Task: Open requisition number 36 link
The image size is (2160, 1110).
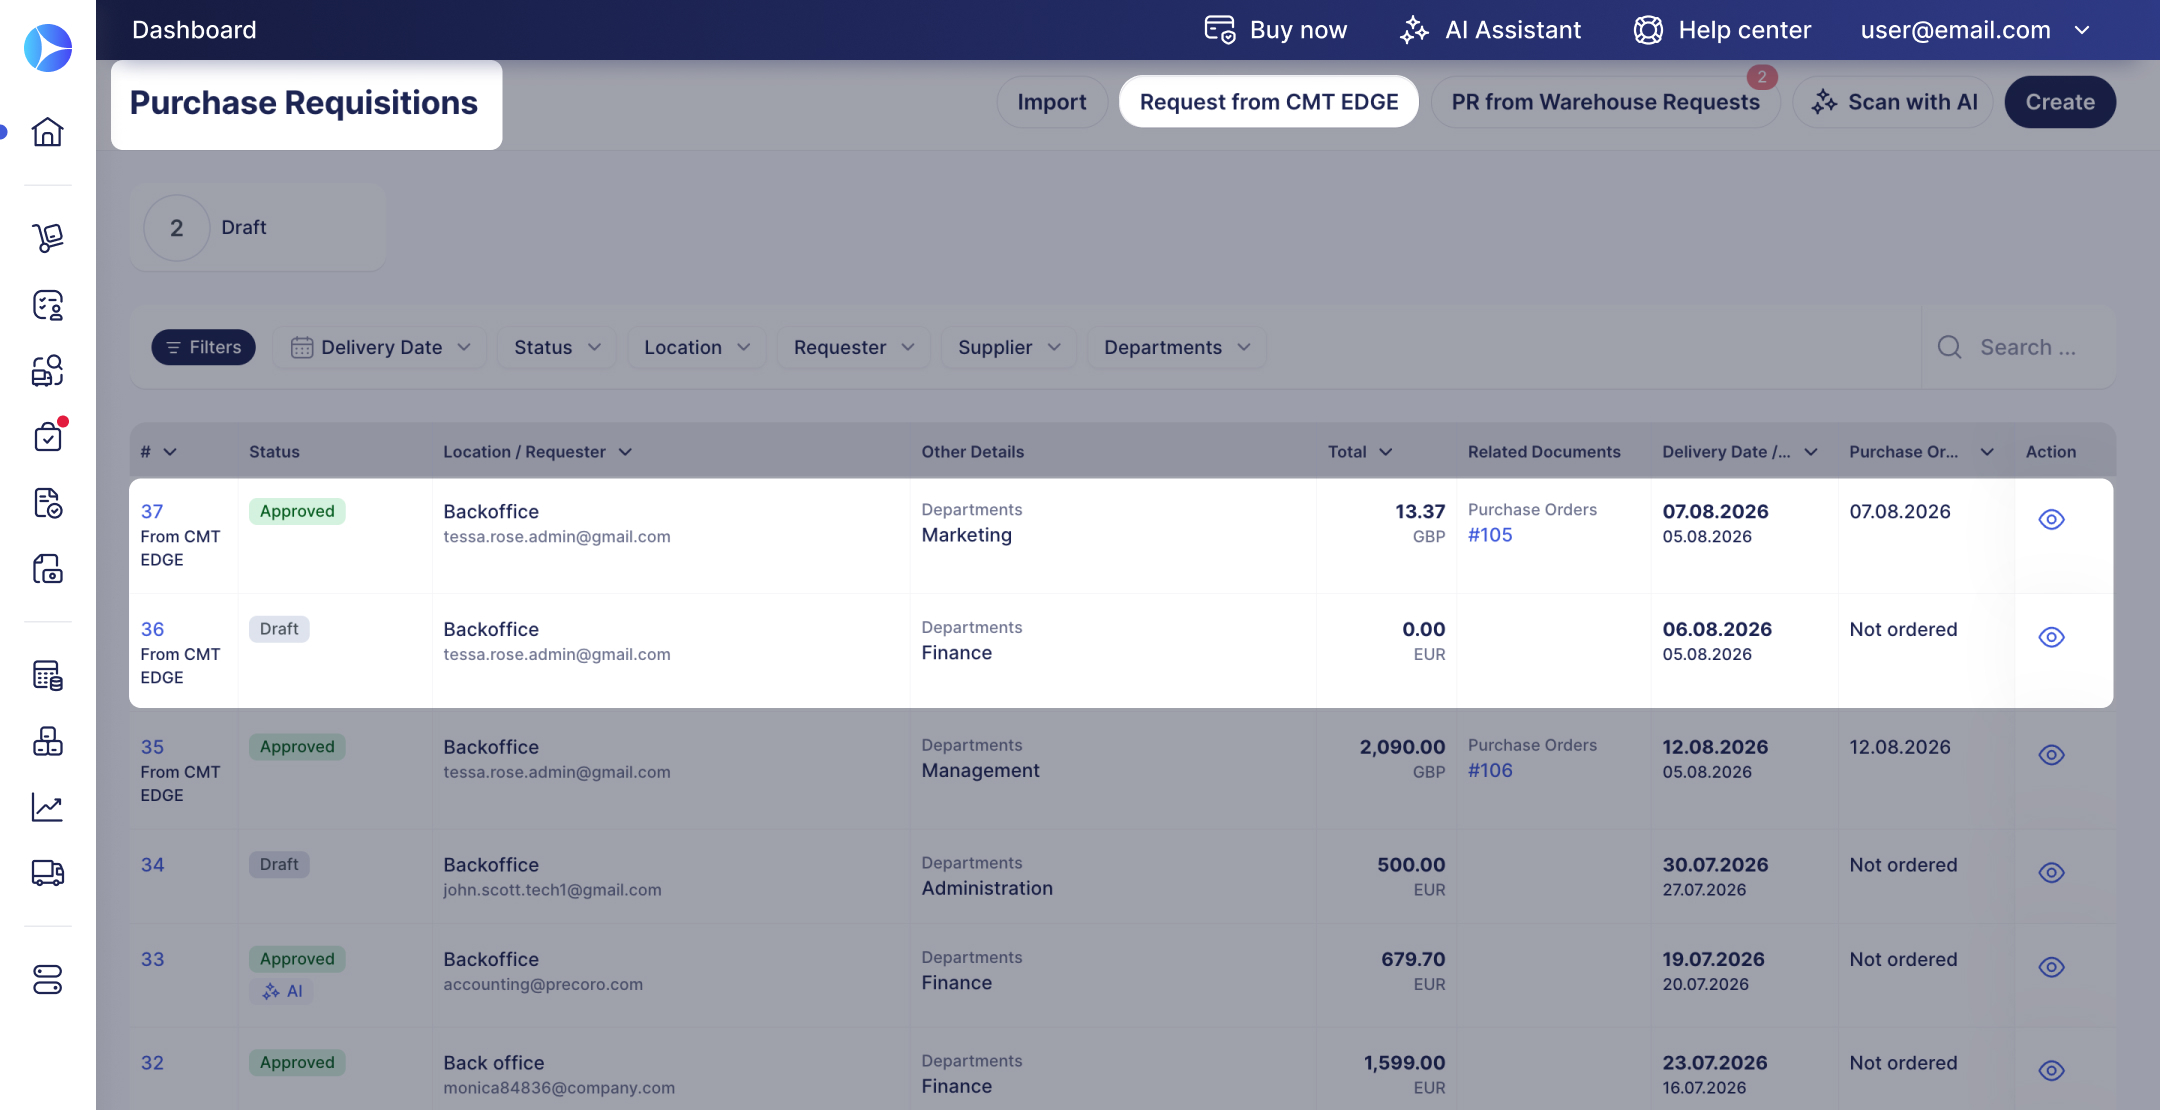Action: 152,629
